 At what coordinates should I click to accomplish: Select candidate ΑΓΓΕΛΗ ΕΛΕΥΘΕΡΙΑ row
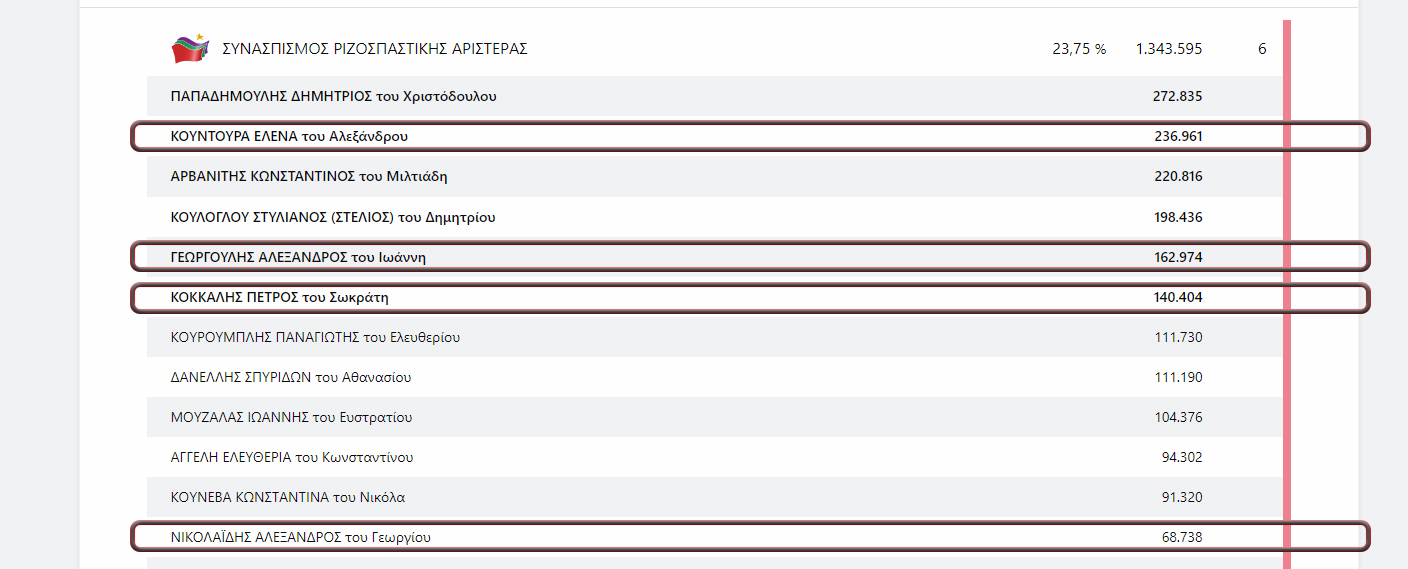pos(714,457)
